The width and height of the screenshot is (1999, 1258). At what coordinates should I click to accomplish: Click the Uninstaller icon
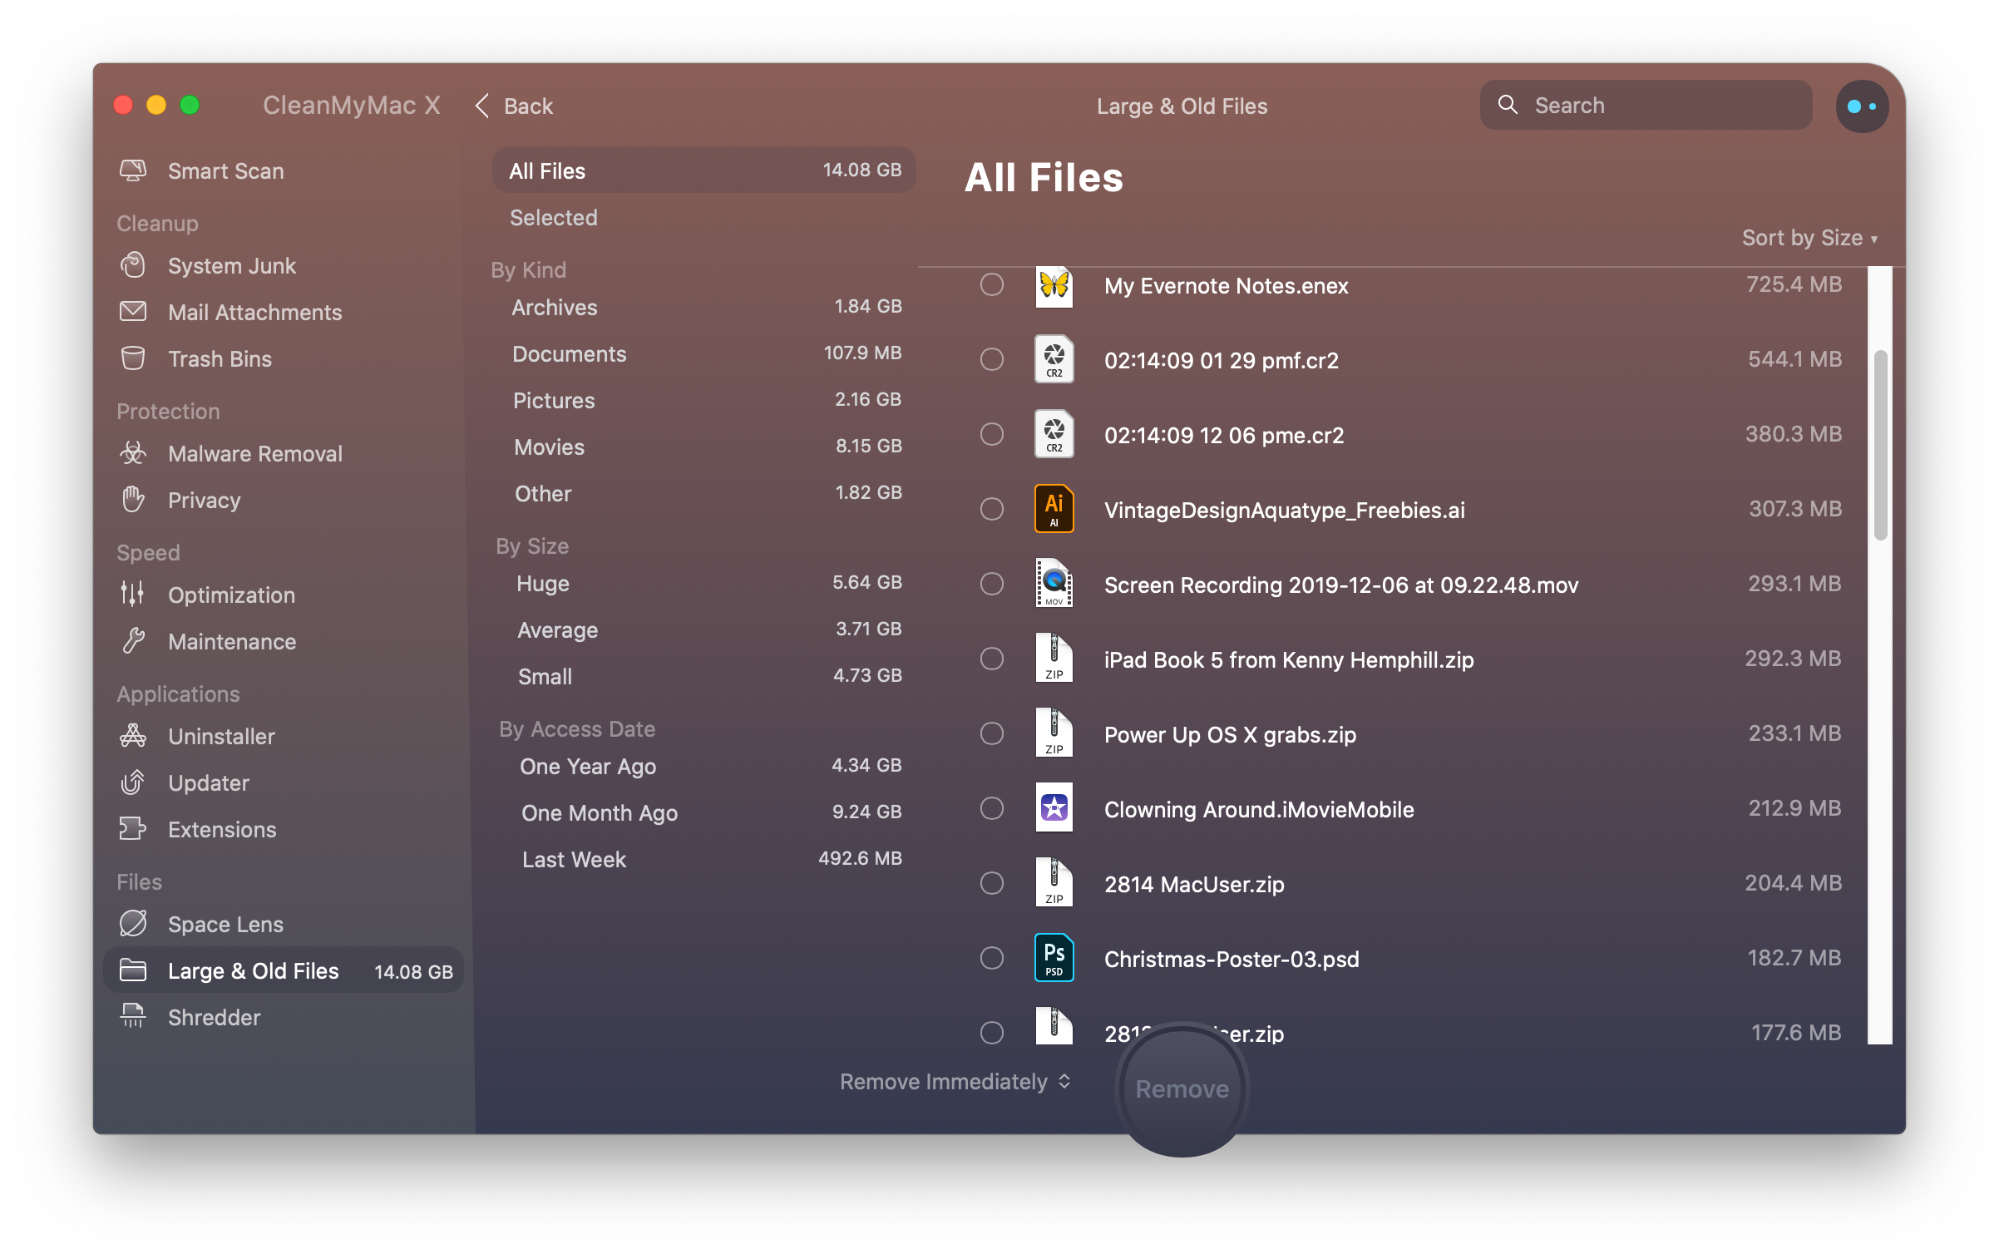click(x=132, y=736)
